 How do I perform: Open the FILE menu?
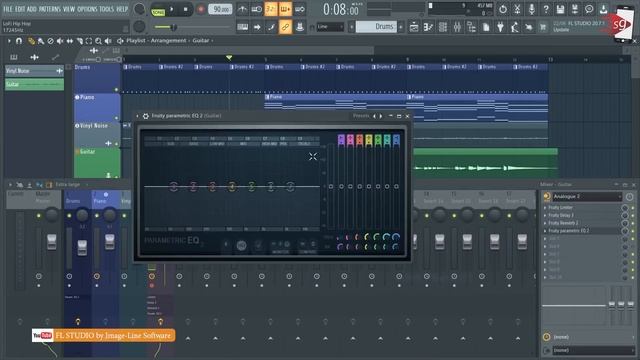coord(8,9)
